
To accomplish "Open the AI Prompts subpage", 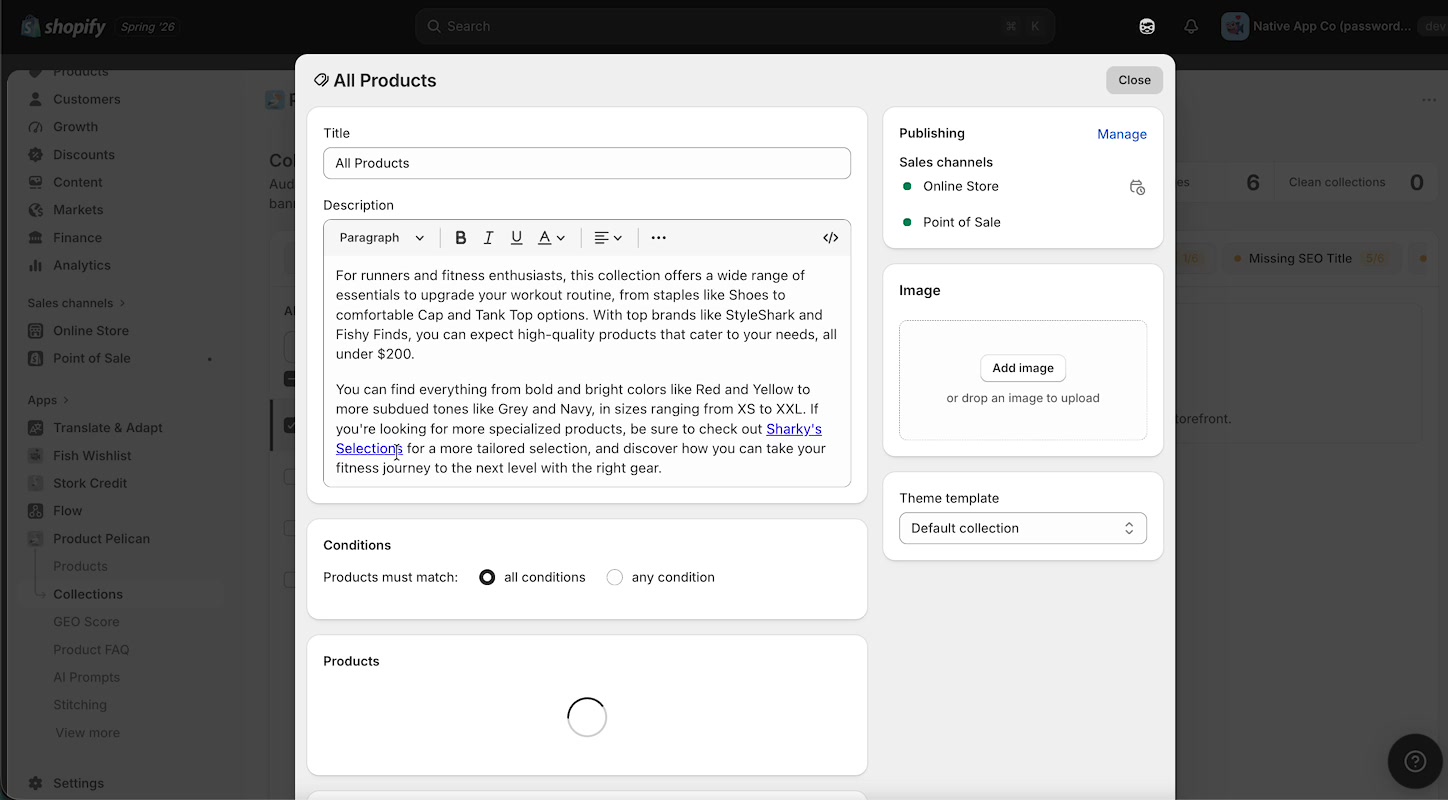I will (86, 677).
